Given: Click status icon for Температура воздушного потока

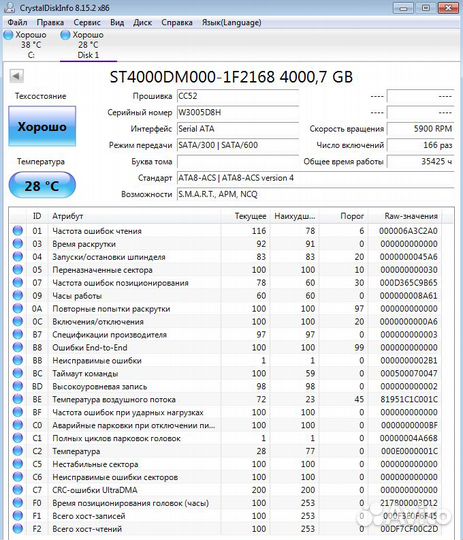Looking at the screenshot, I should pyautogui.click(x=18, y=399).
